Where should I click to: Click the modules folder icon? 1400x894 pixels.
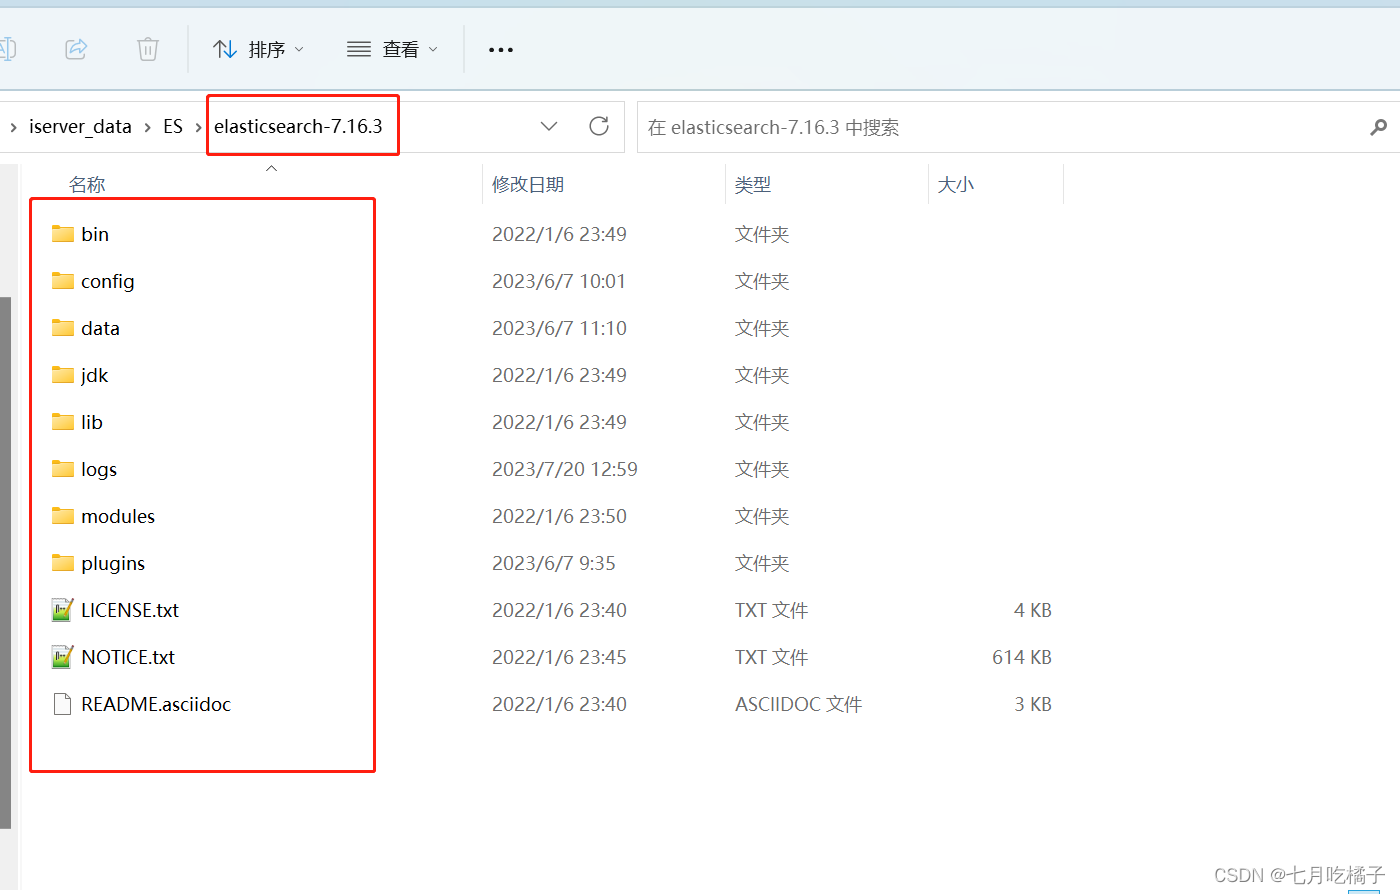pyautogui.click(x=63, y=515)
